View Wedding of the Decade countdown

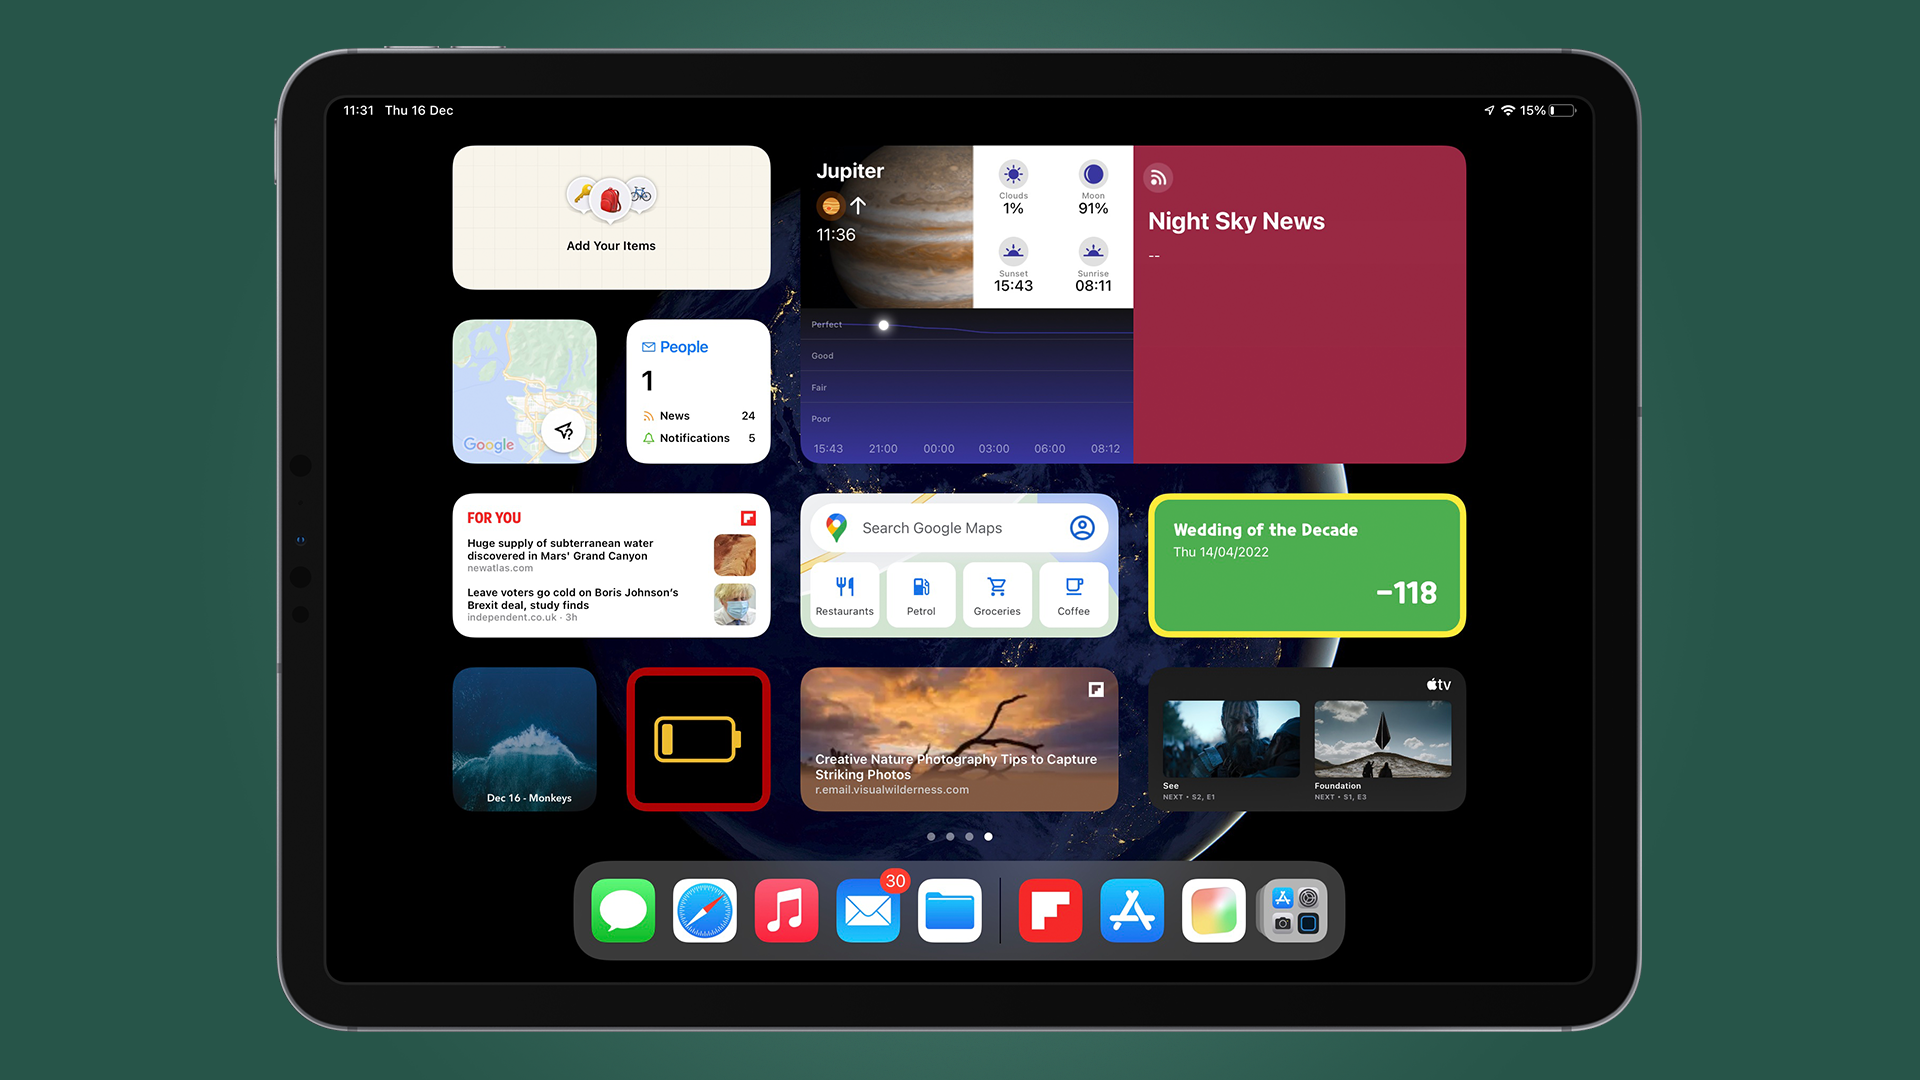[x=1307, y=566]
